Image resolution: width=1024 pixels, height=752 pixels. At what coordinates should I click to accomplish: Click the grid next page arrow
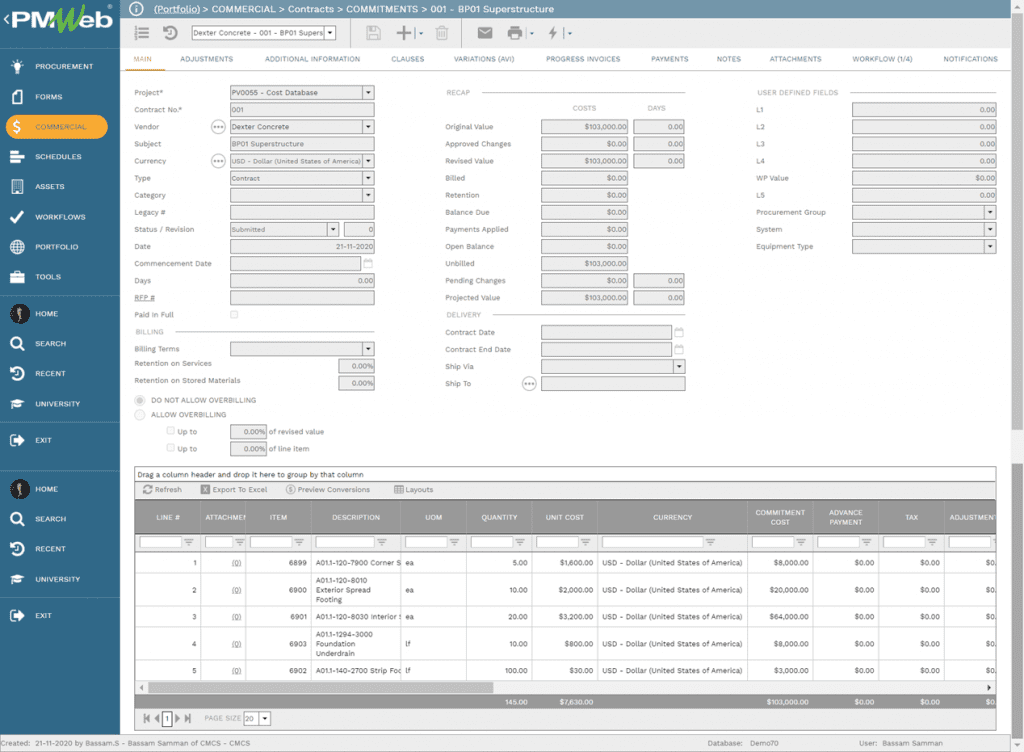click(178, 718)
